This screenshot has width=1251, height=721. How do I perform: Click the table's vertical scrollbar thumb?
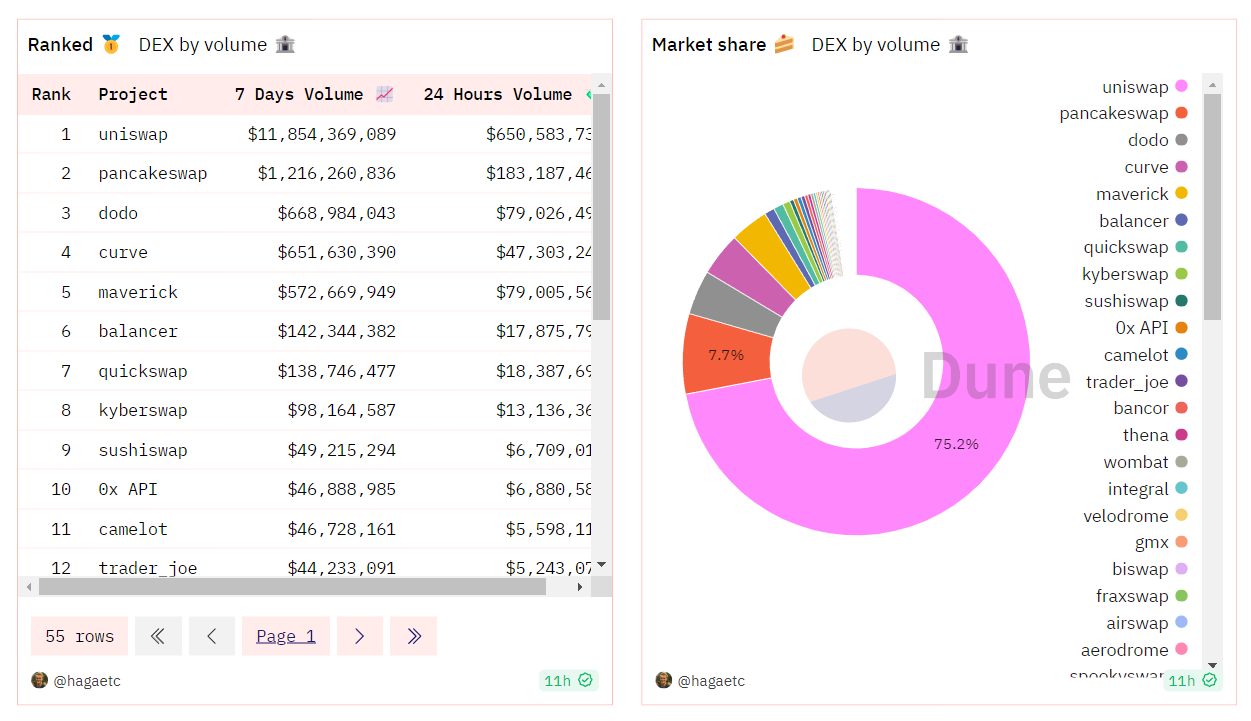point(601,207)
